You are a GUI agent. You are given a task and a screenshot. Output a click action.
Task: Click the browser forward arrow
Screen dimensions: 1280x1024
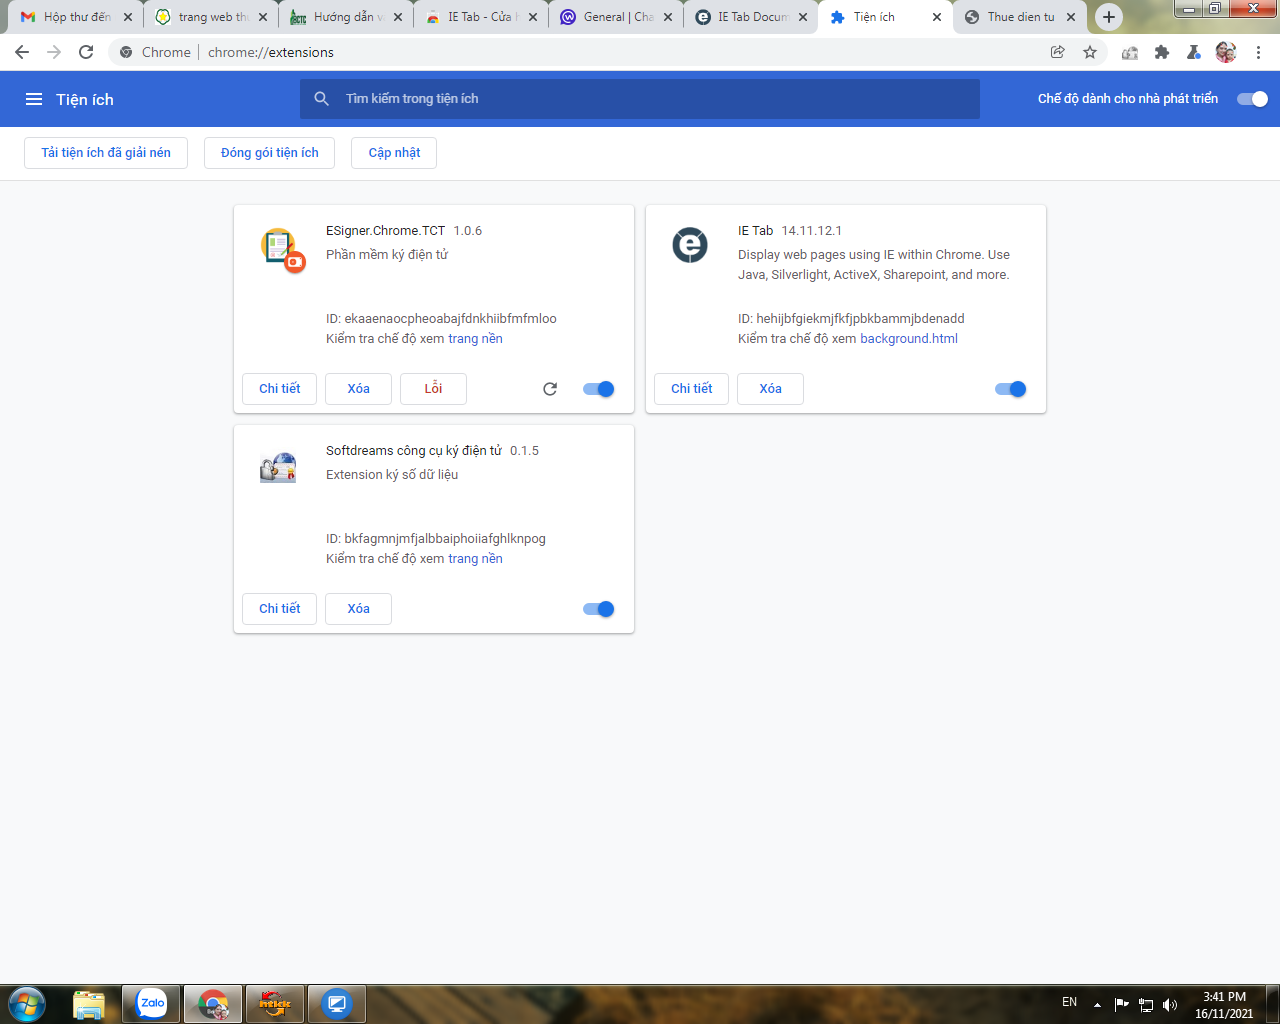(54, 52)
